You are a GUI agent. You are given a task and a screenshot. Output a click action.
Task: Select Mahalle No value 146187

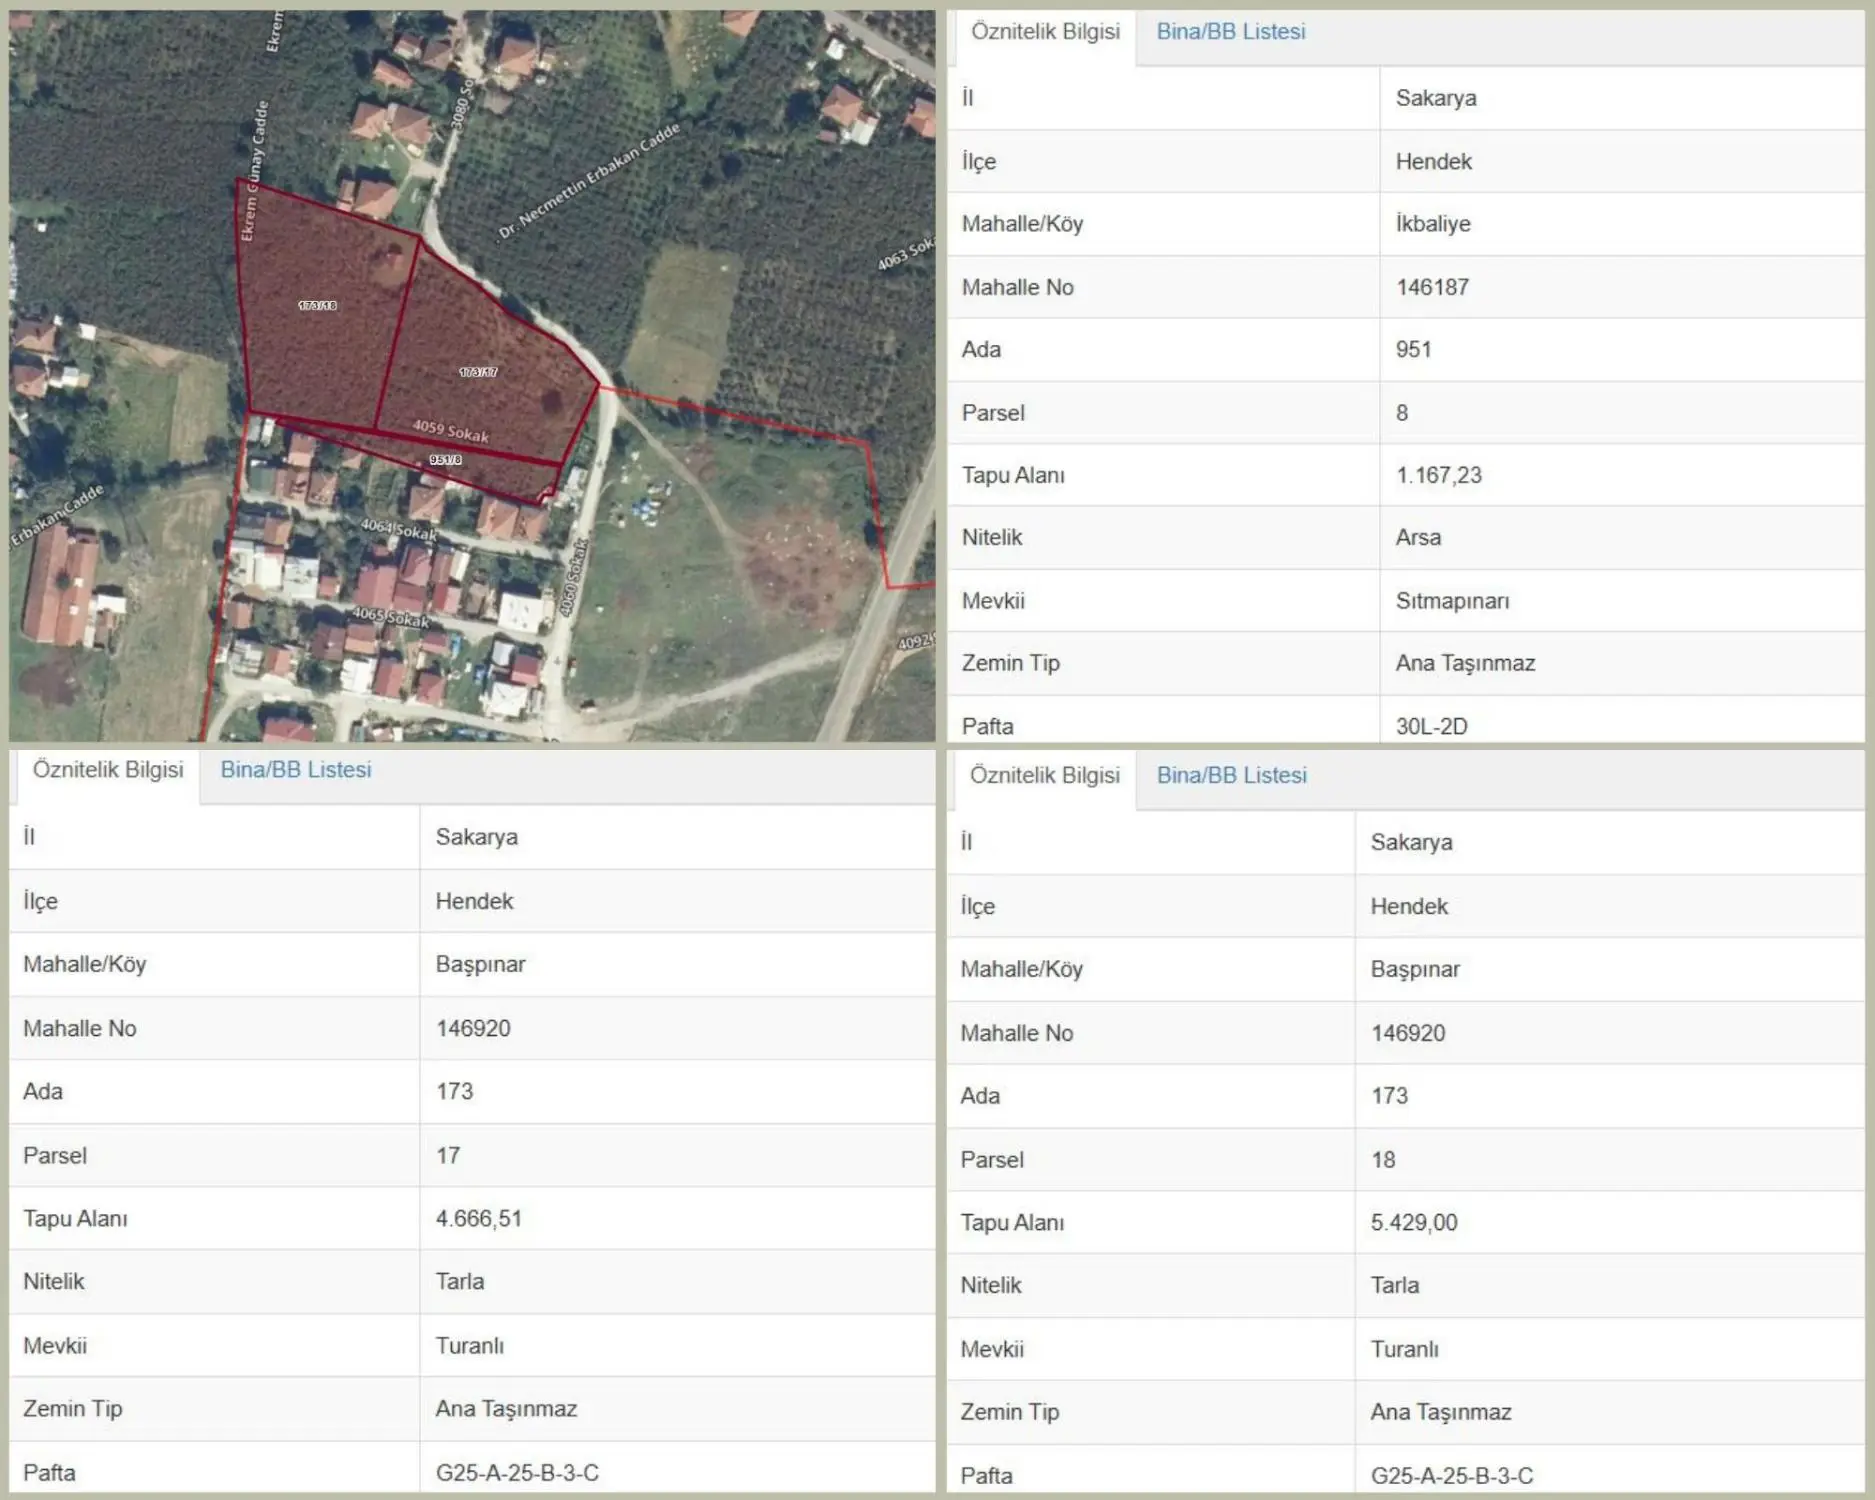click(1432, 288)
